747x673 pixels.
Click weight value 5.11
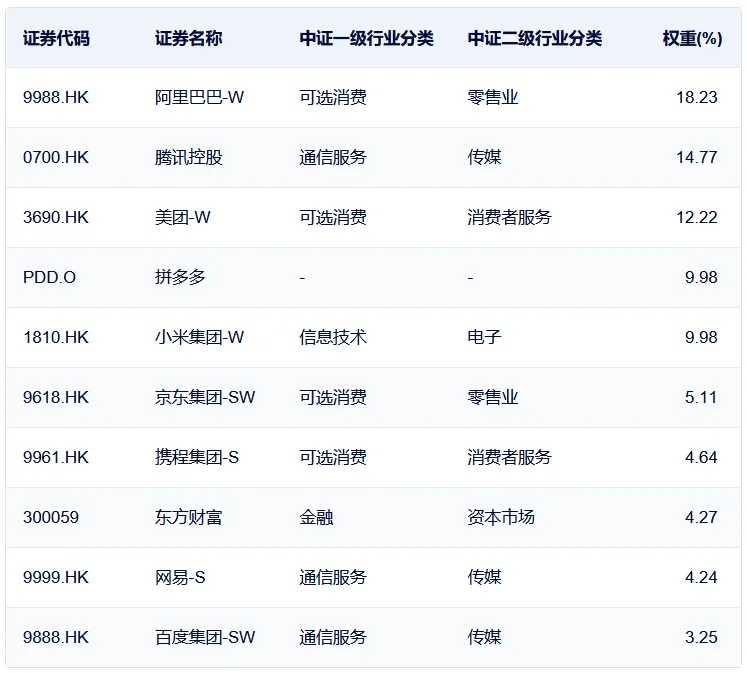701,398
